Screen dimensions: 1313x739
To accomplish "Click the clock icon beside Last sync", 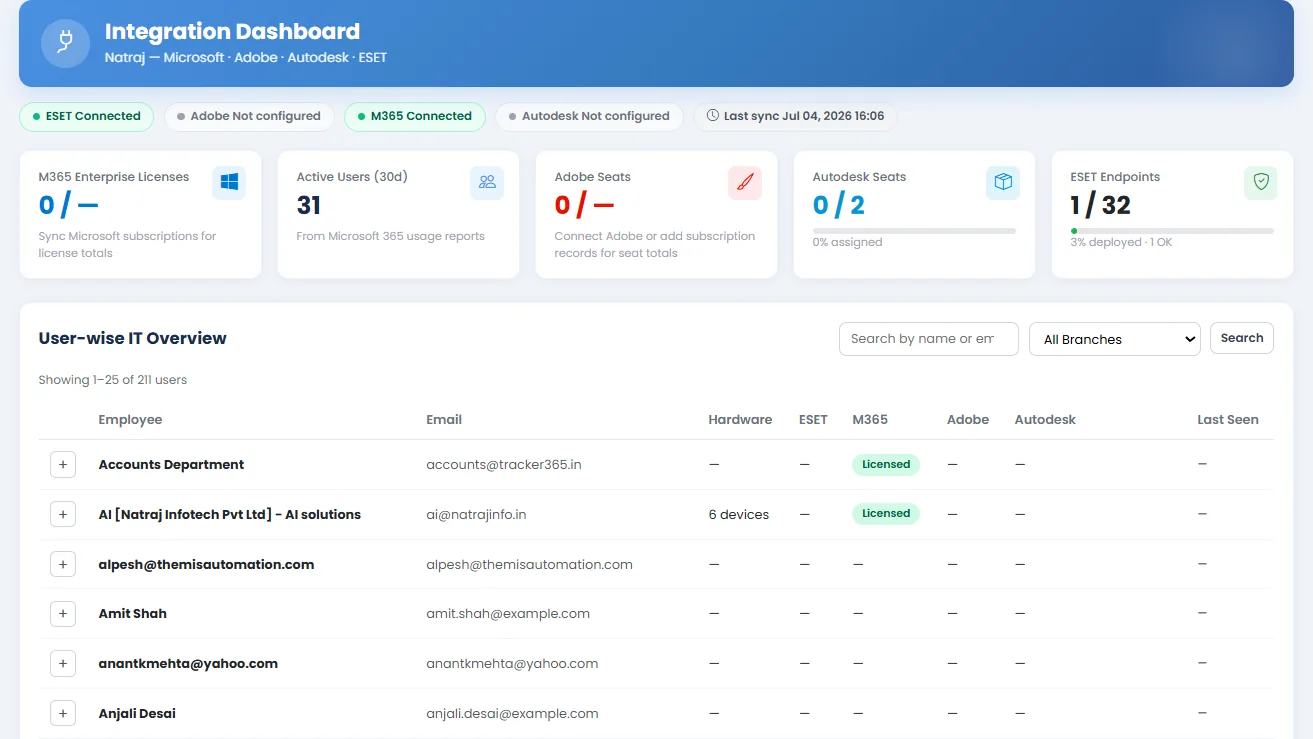I will pyautogui.click(x=713, y=116).
